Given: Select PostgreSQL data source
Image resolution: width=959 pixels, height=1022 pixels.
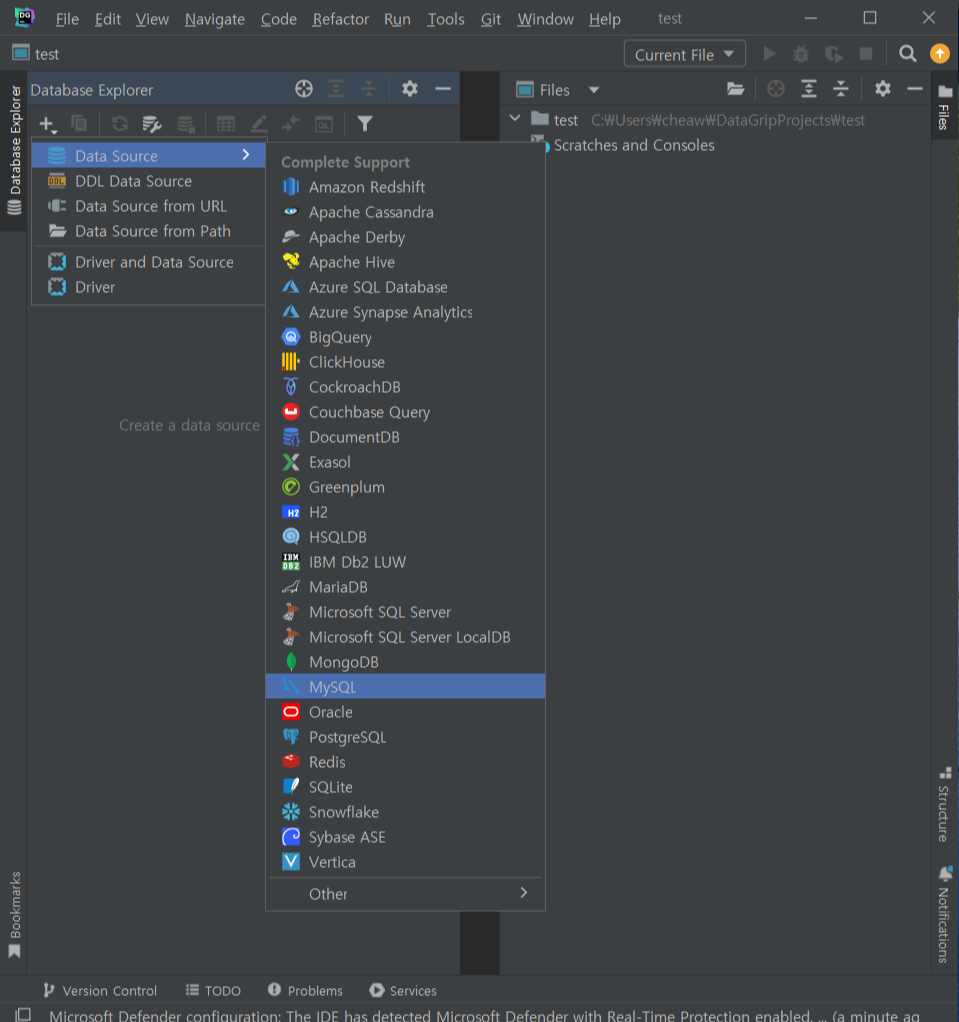Looking at the screenshot, I should 406,737.
